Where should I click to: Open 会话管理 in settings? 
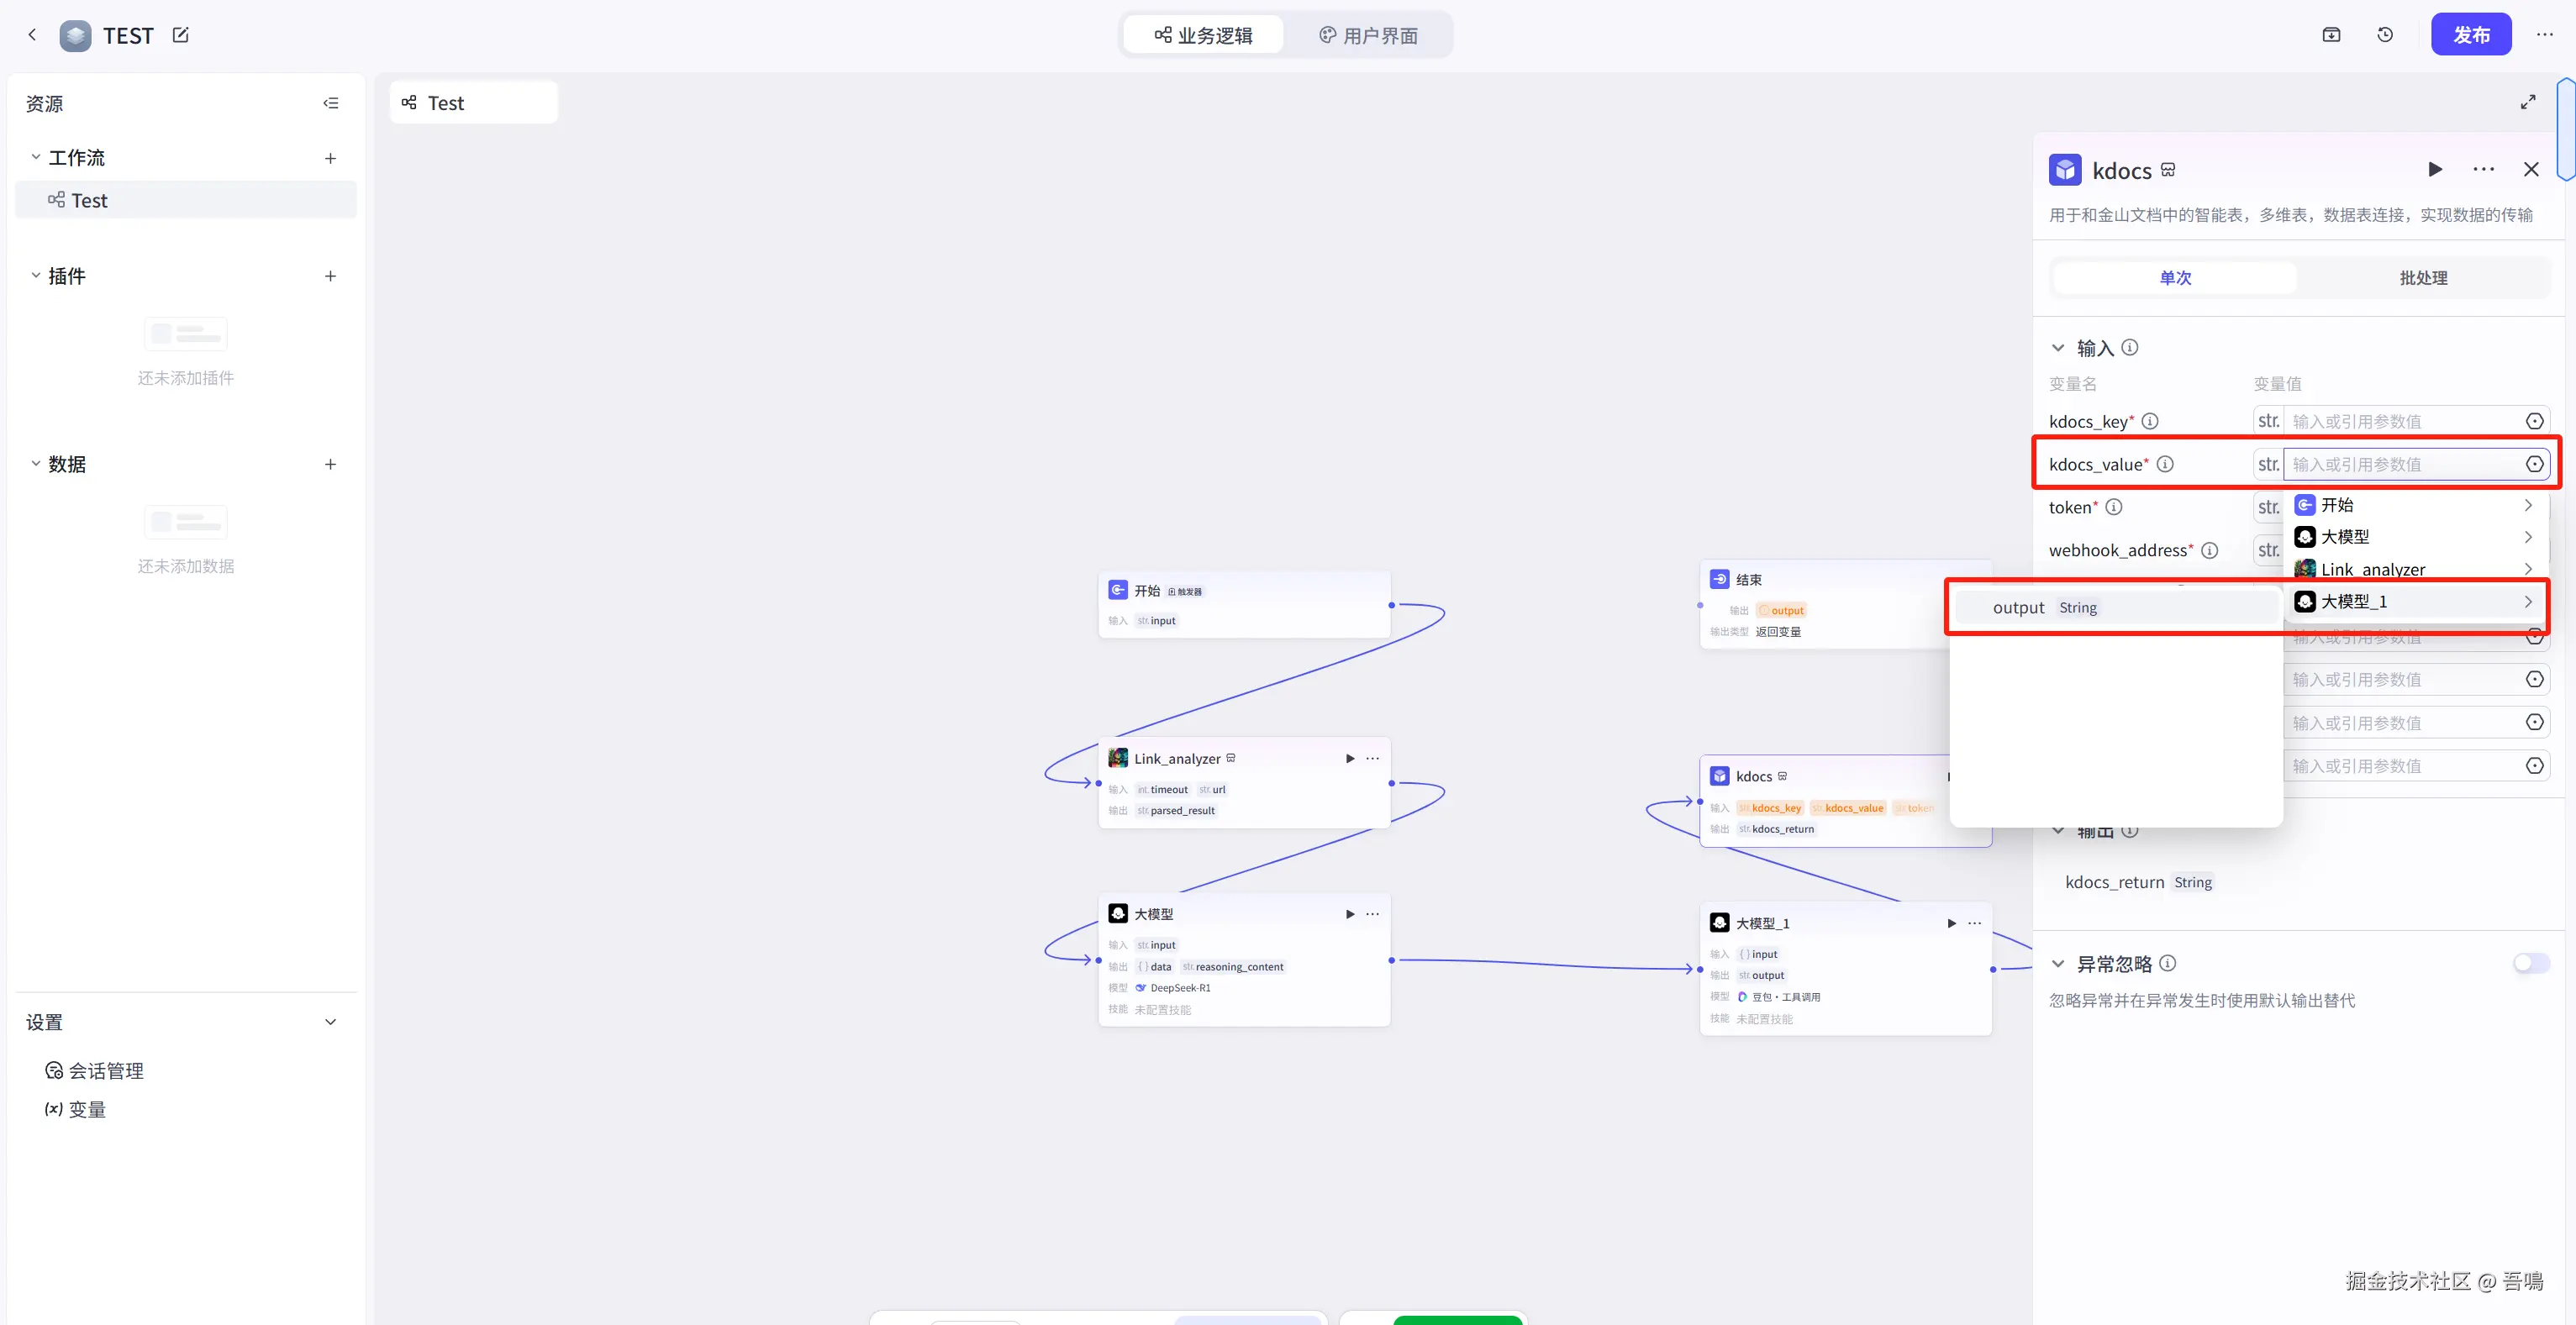pos(105,1071)
